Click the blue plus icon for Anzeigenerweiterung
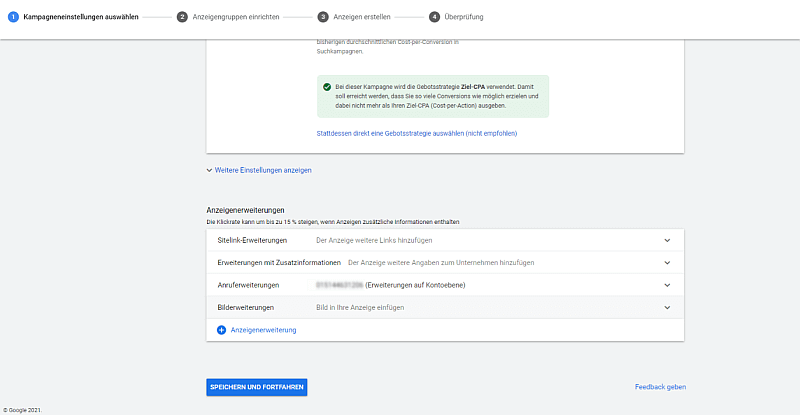 [221, 330]
